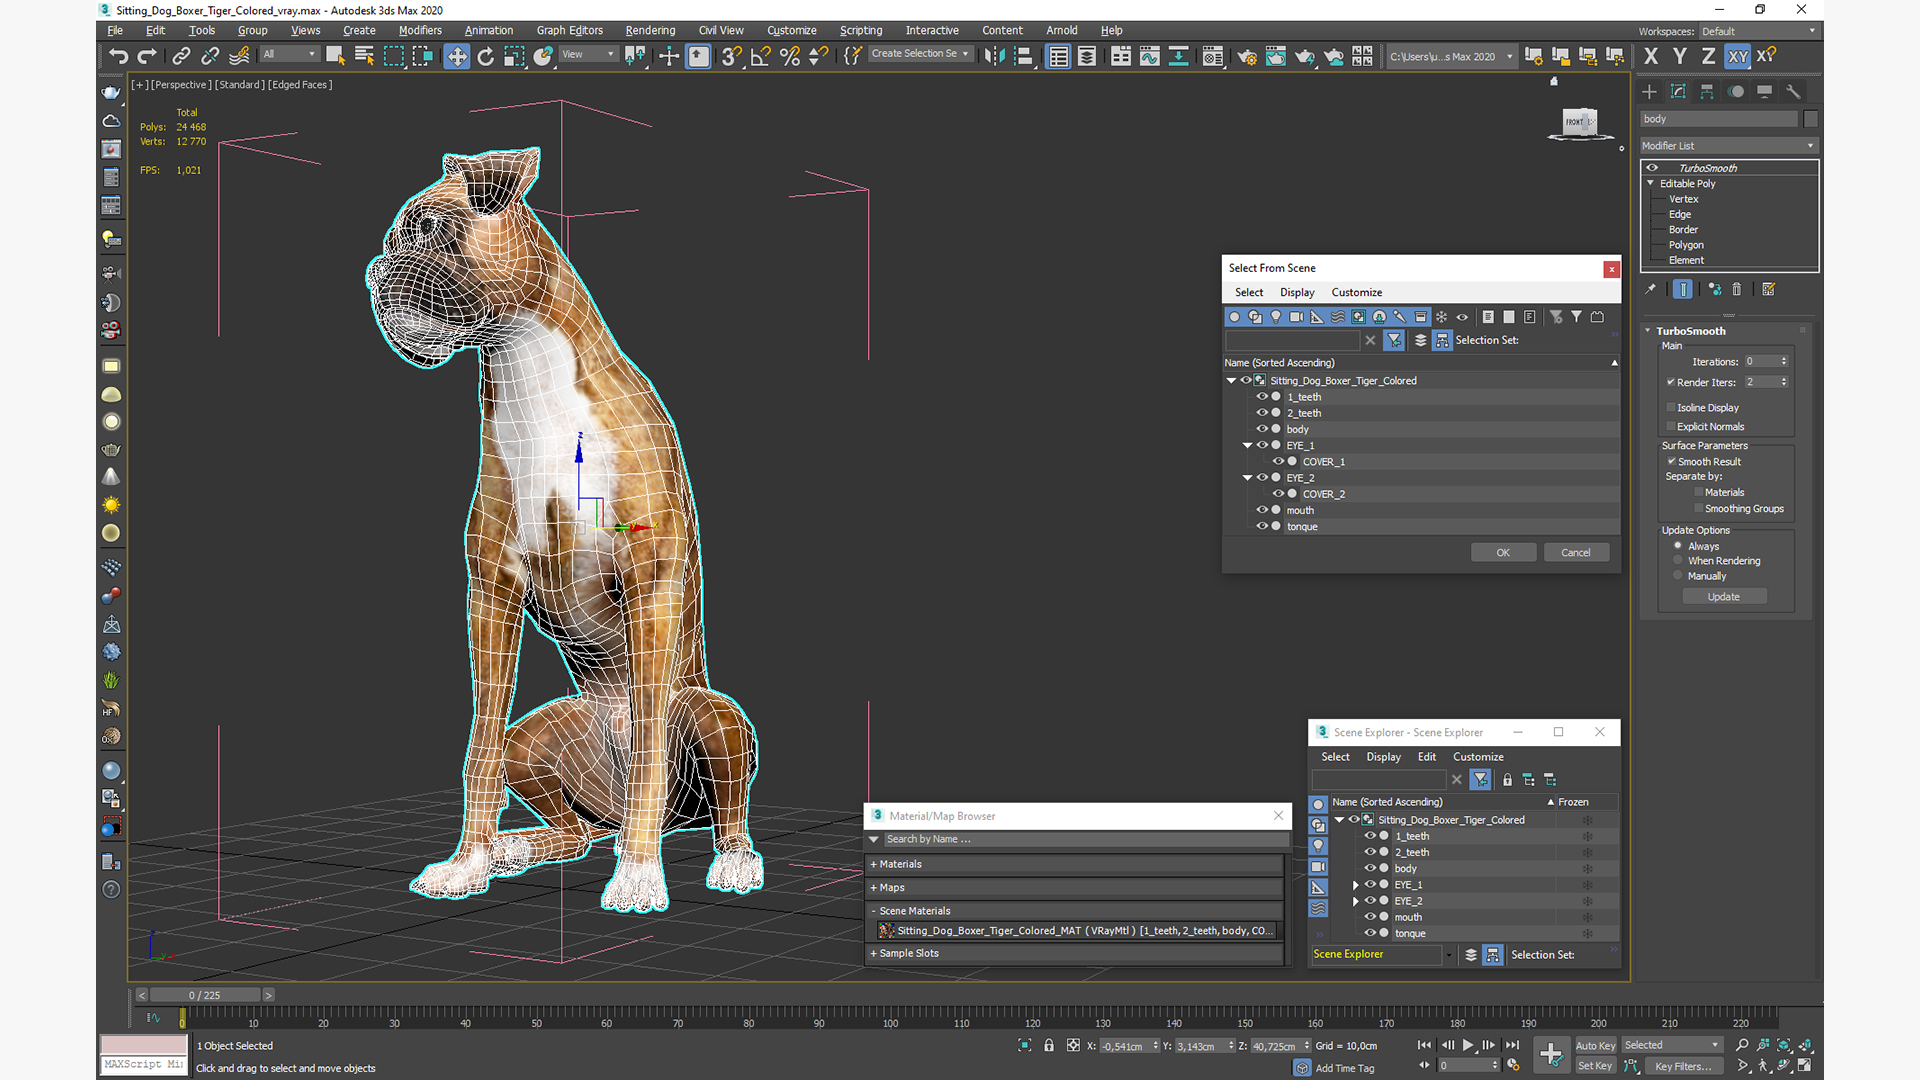Toggle the Render Iters checkbox
This screenshot has width=1920, height=1080.
click(x=1671, y=382)
